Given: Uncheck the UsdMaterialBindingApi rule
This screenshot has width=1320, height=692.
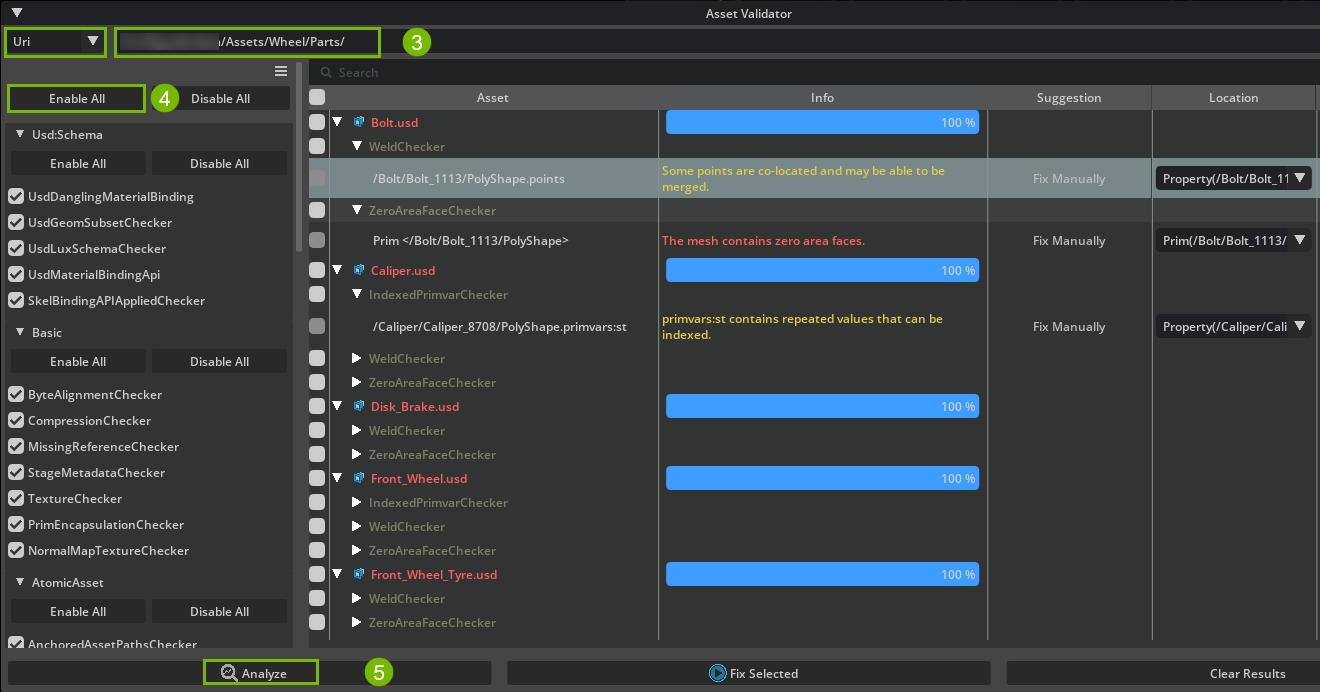Looking at the screenshot, I should coord(16,274).
